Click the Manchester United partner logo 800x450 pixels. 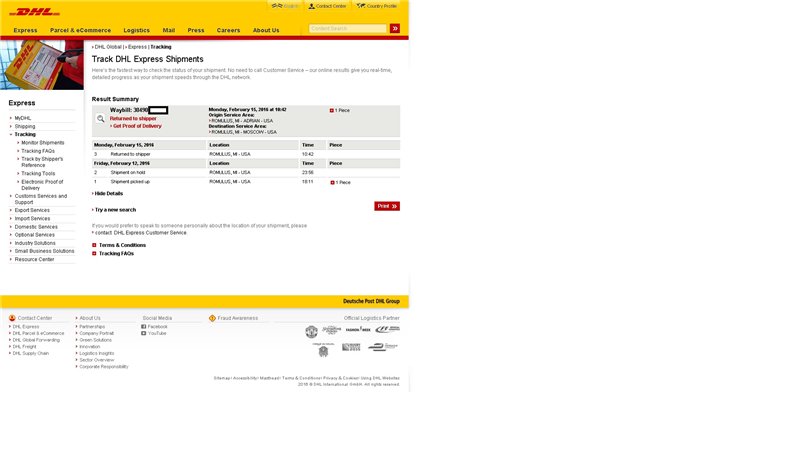311,331
